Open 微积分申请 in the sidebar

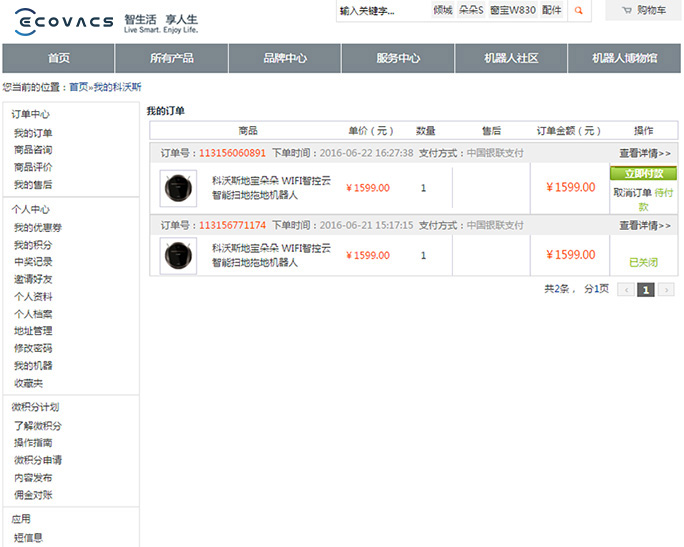point(38,460)
